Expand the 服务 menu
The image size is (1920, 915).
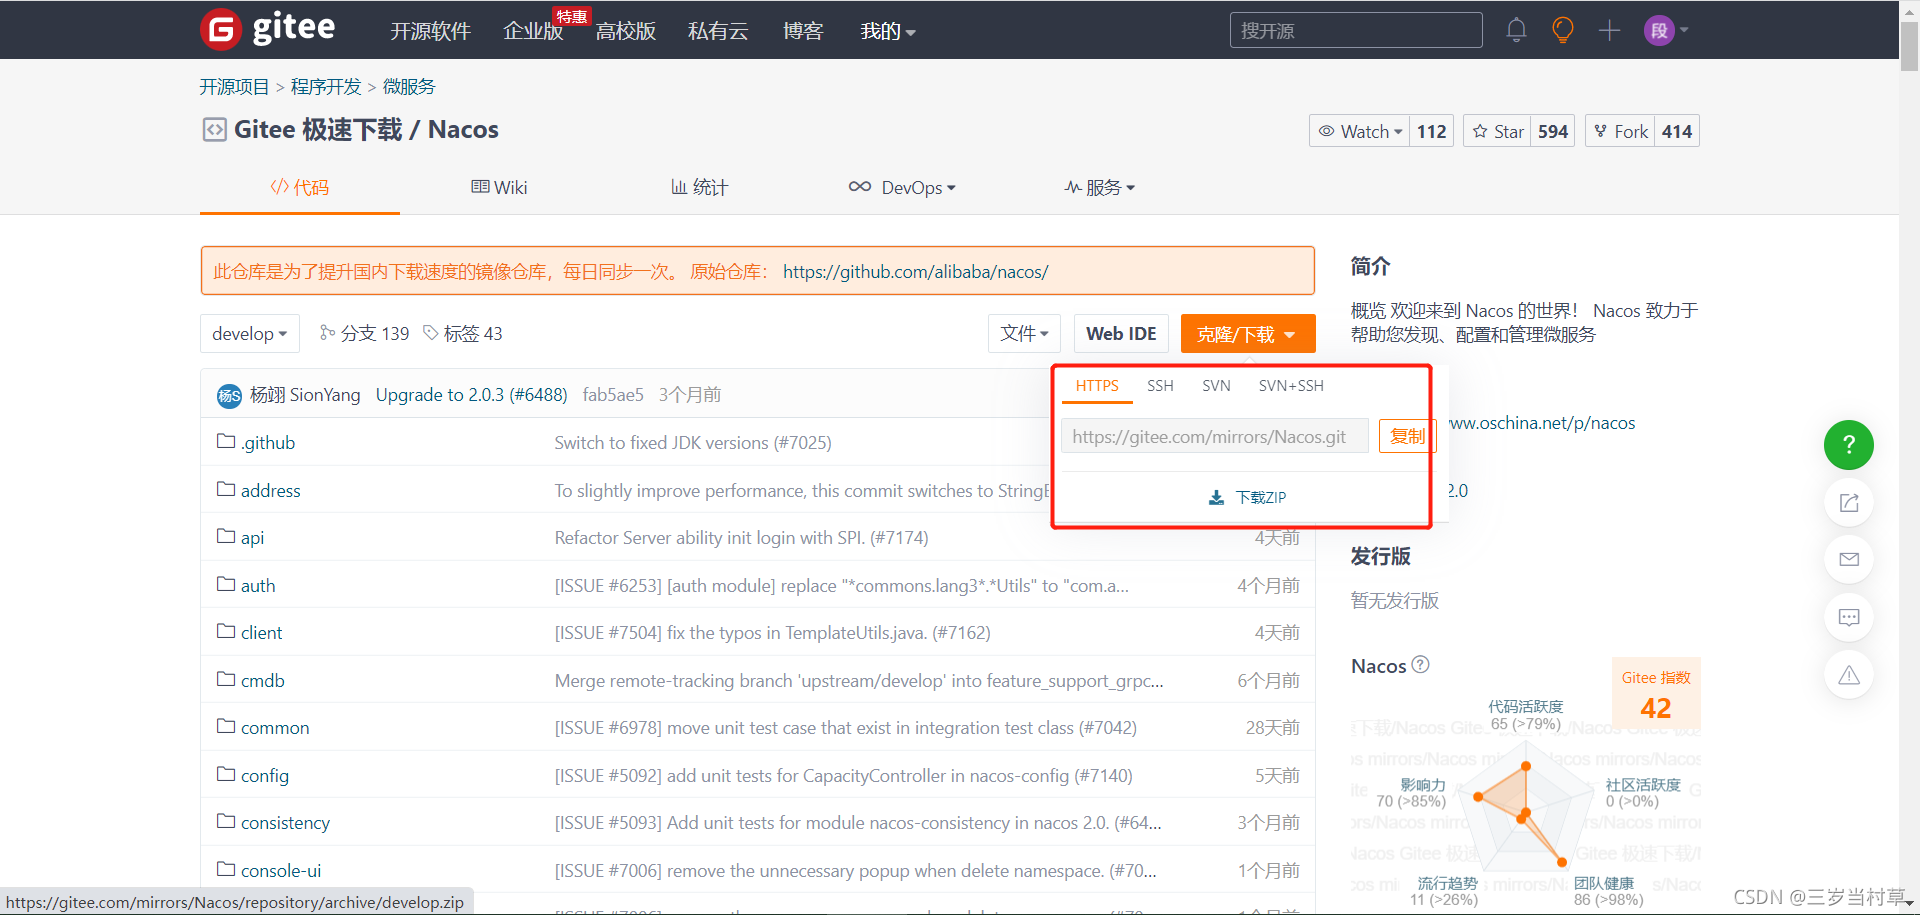coord(1099,187)
